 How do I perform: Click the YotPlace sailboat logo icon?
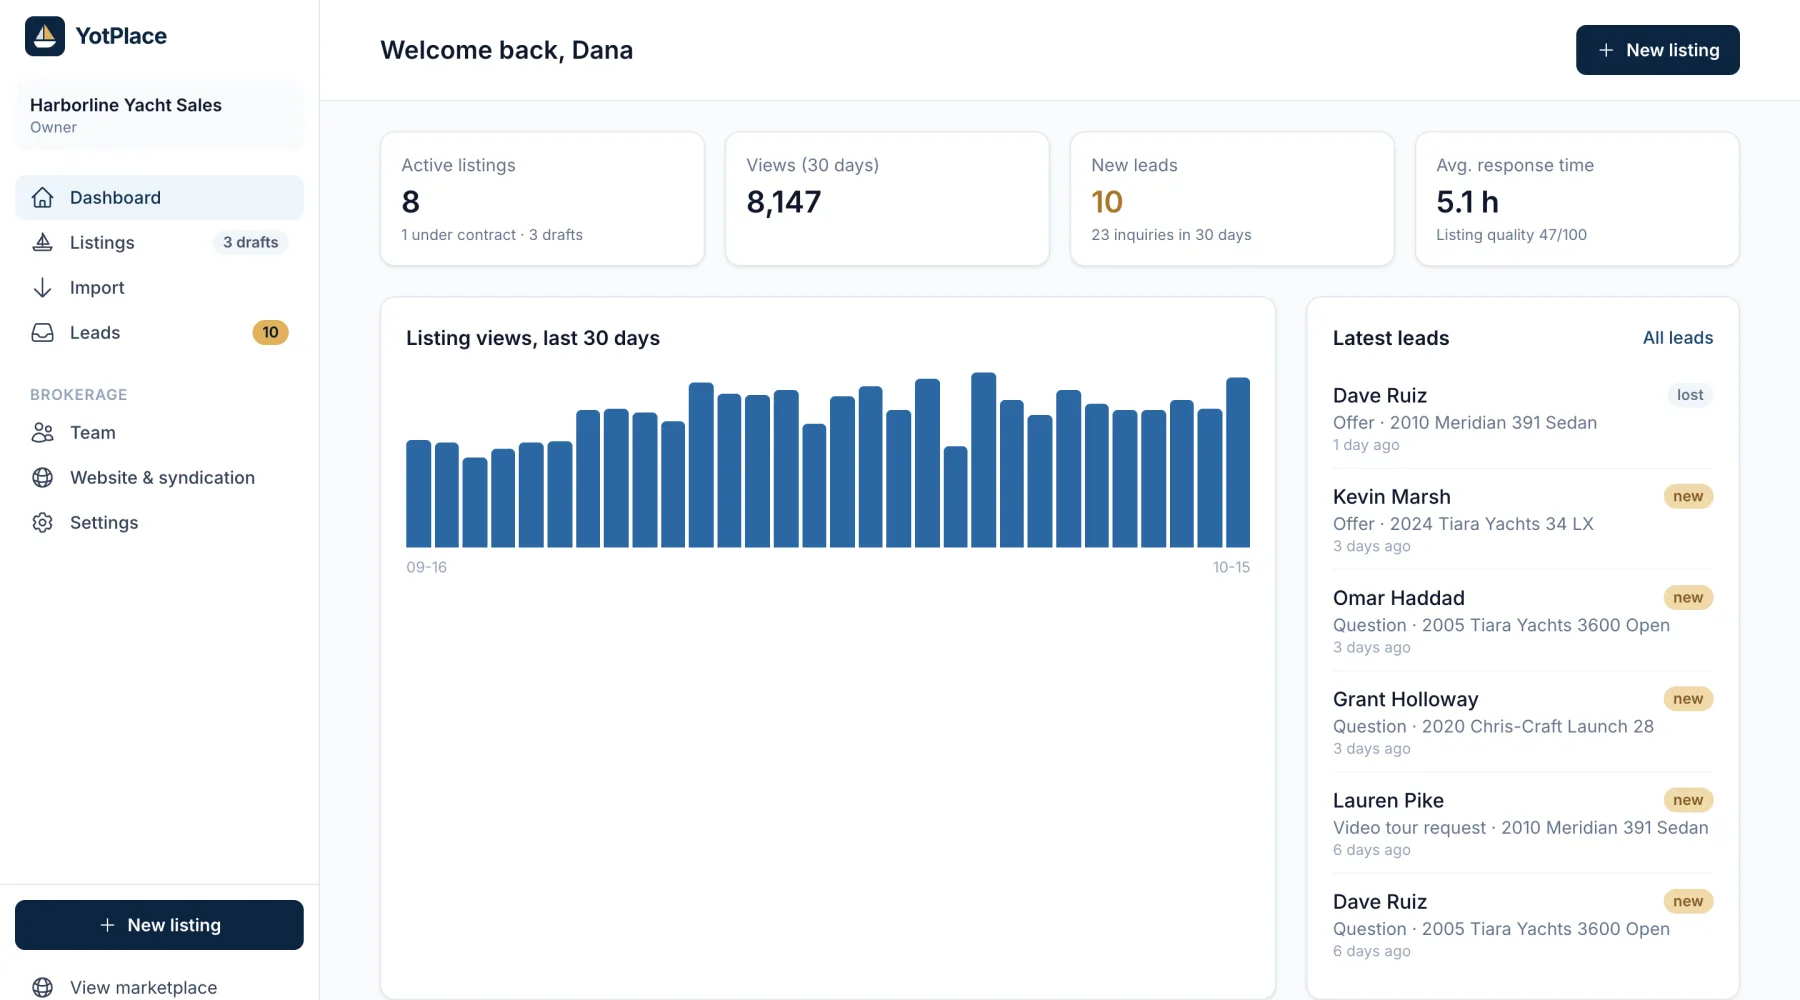[45, 36]
